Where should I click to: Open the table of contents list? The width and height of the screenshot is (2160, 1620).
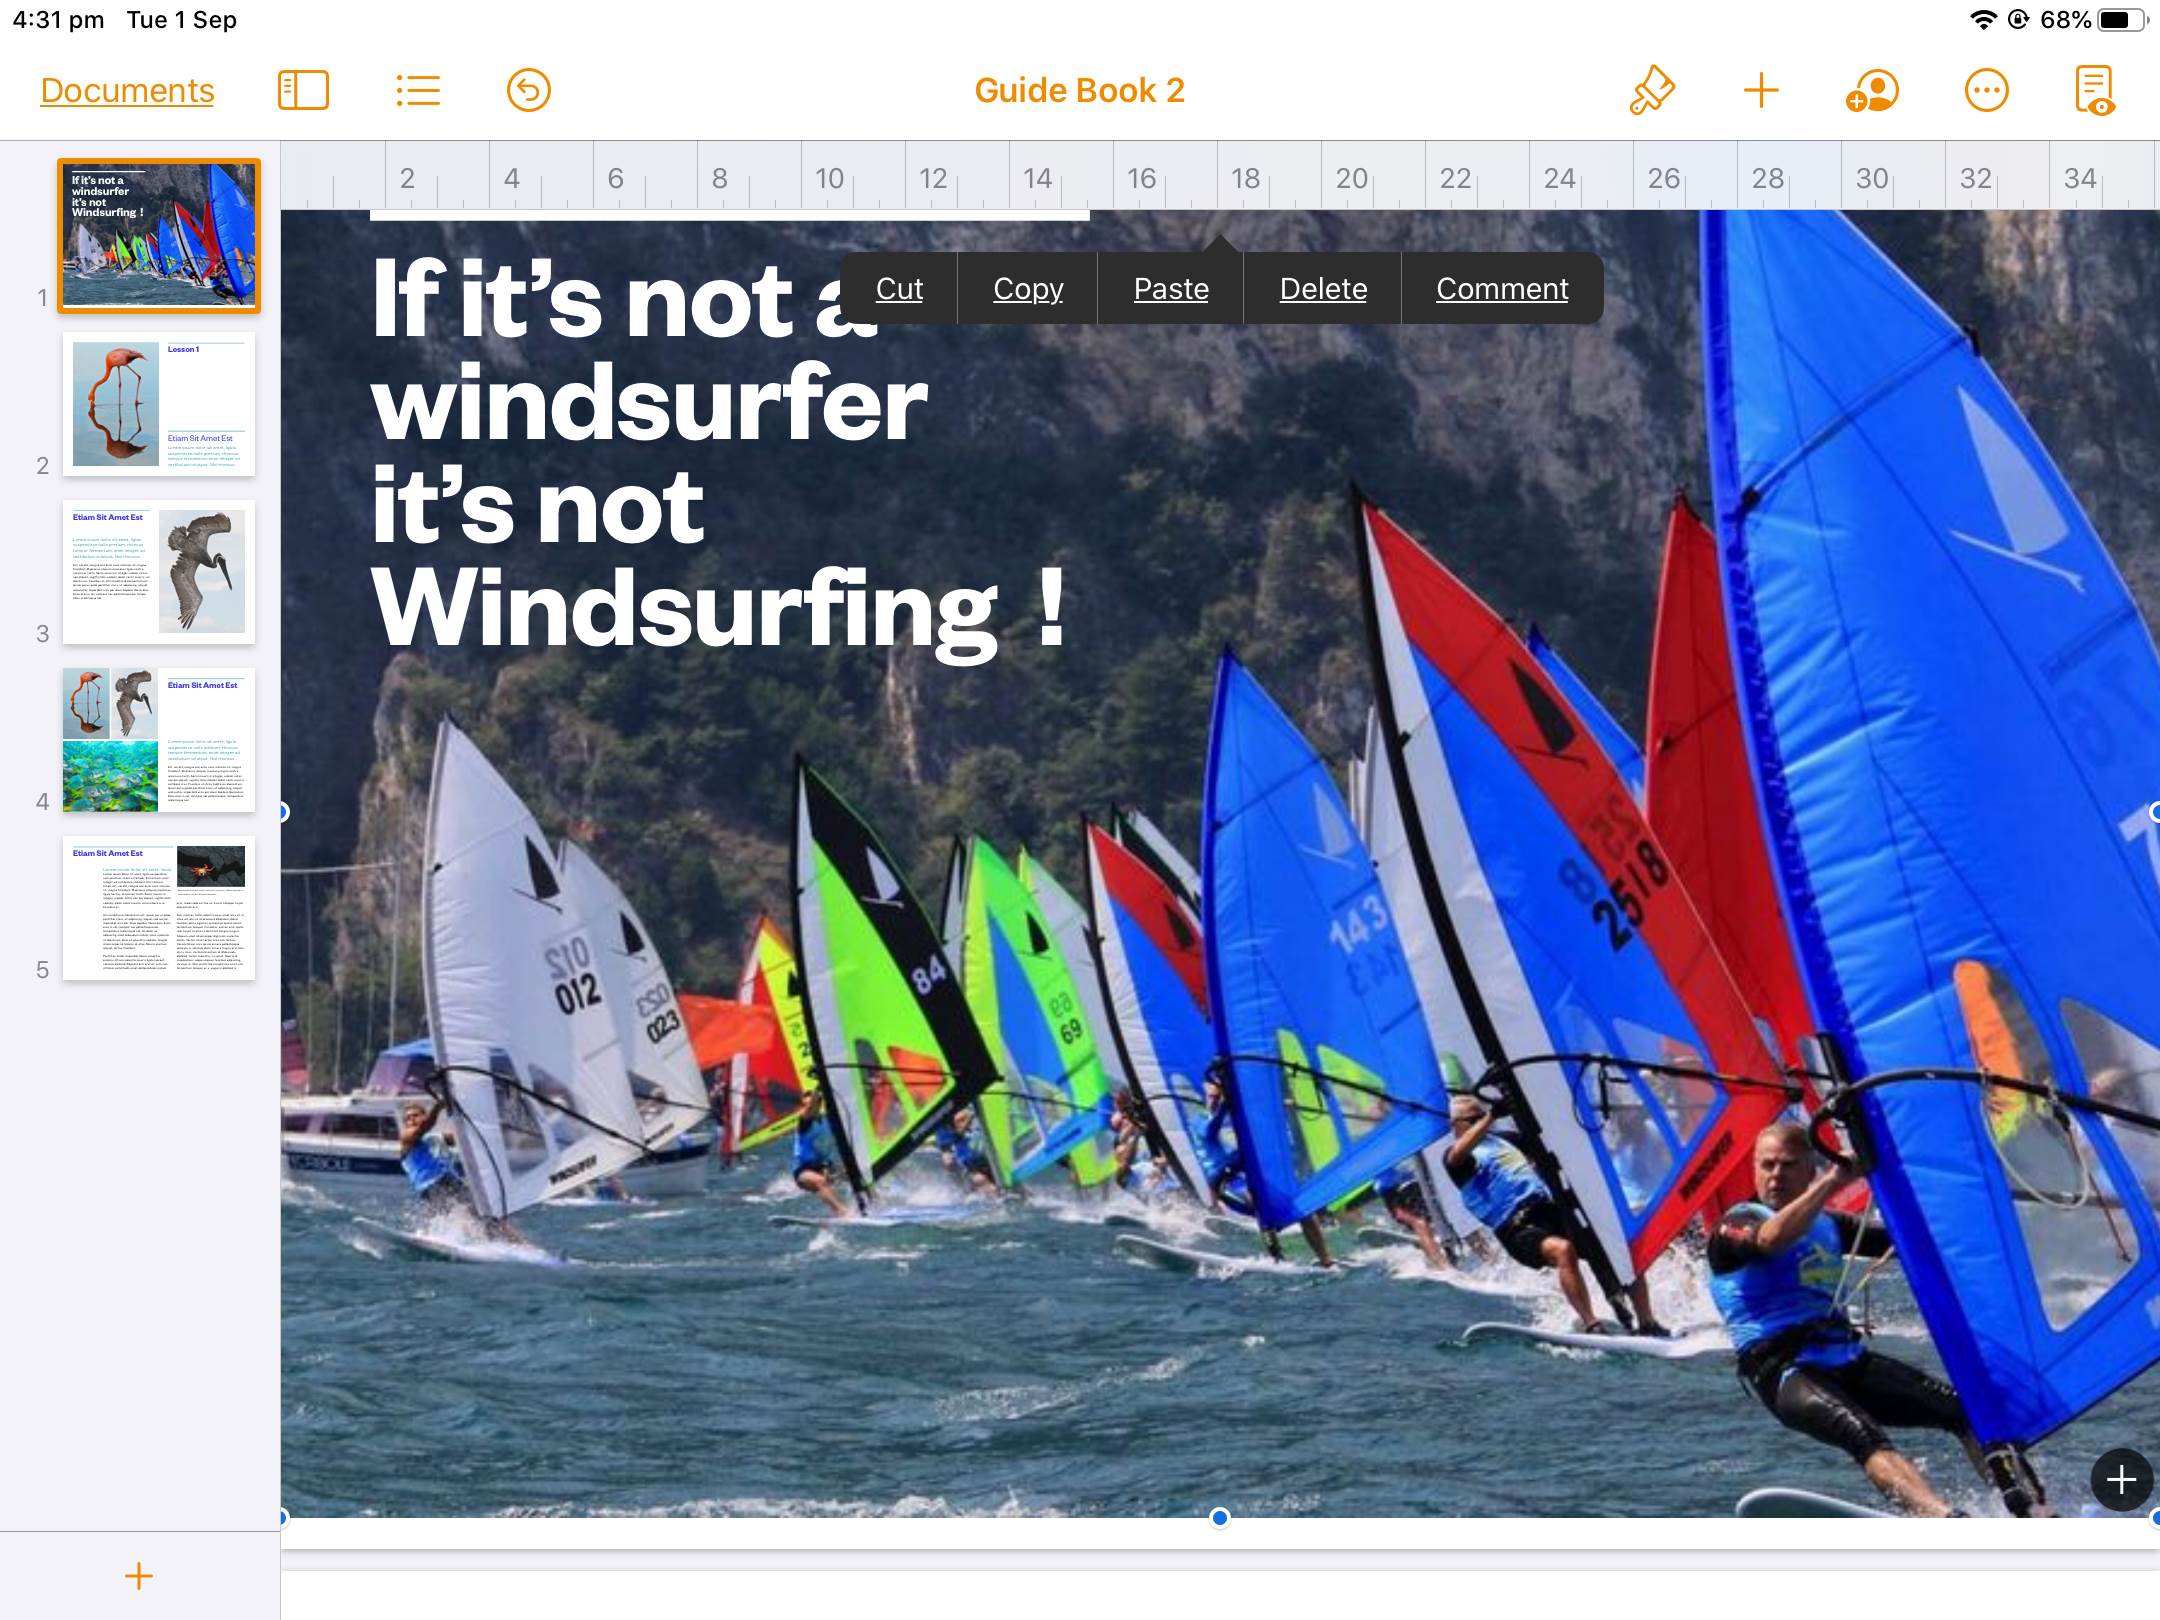(x=418, y=90)
